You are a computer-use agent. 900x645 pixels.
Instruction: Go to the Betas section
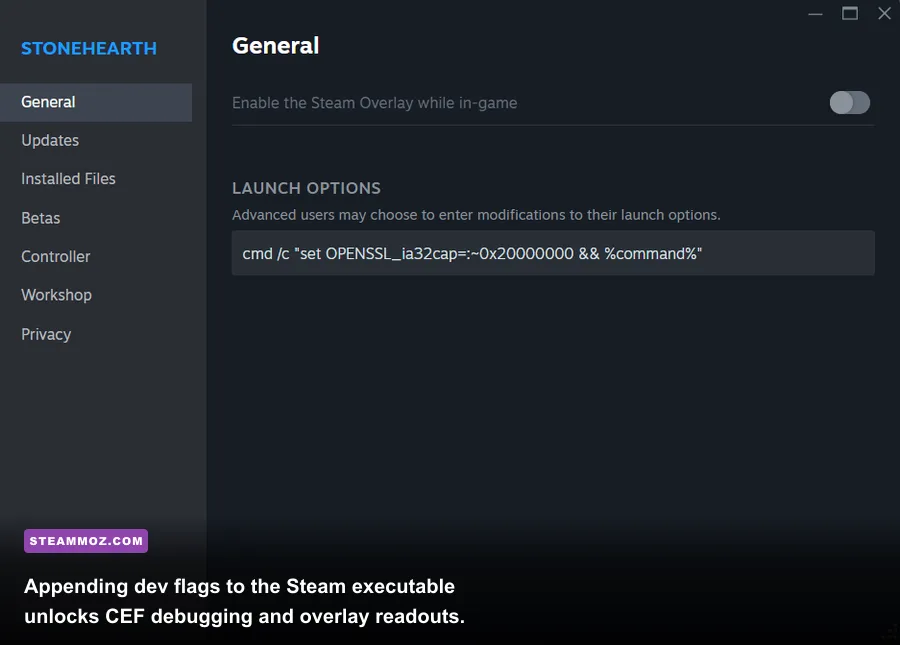click(x=41, y=218)
